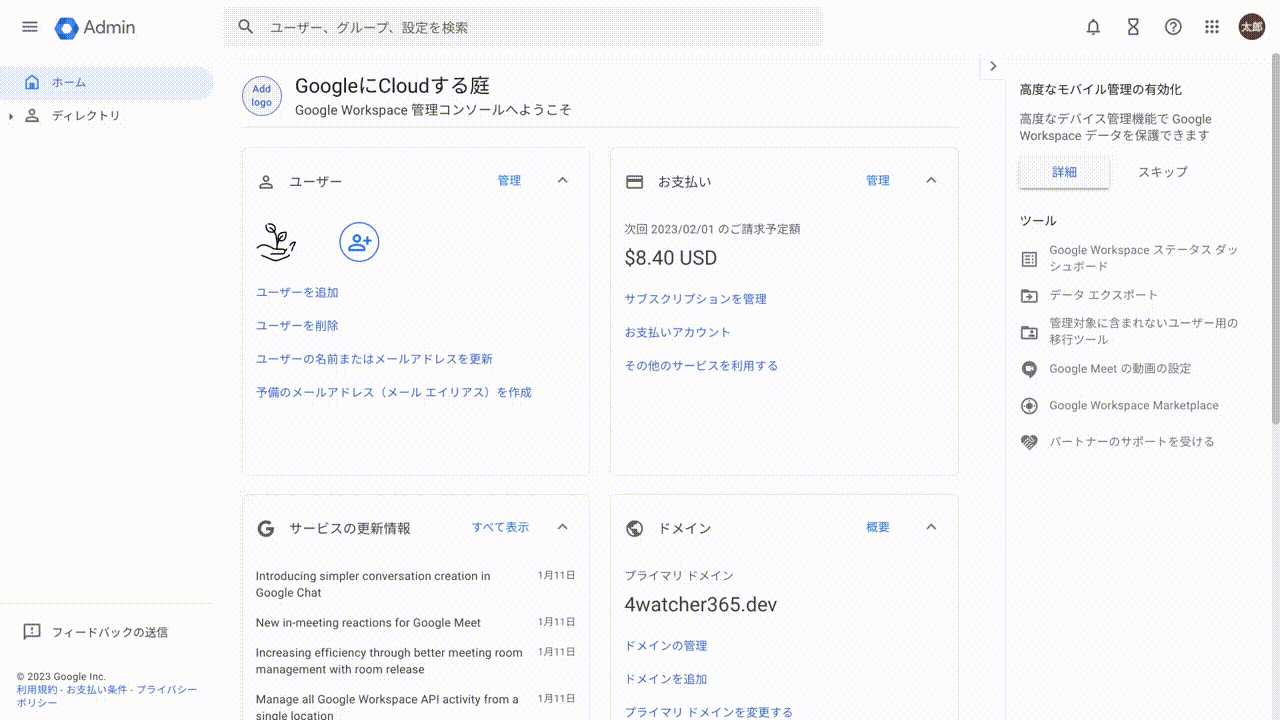Viewport: 1280px width, 720px height.
Task: Click すべて表示 for service updates
Action: point(500,527)
